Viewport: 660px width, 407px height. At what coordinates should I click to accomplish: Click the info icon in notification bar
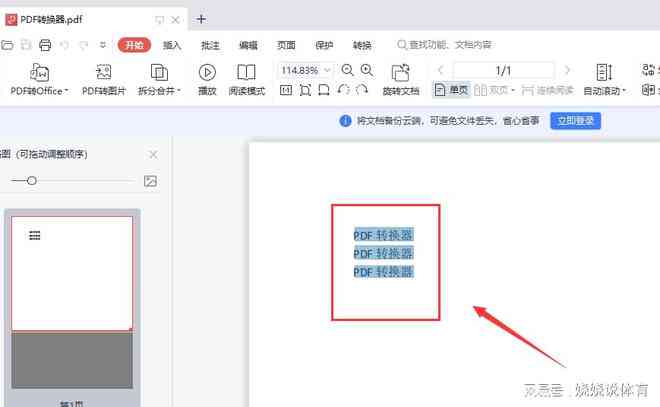coord(345,121)
